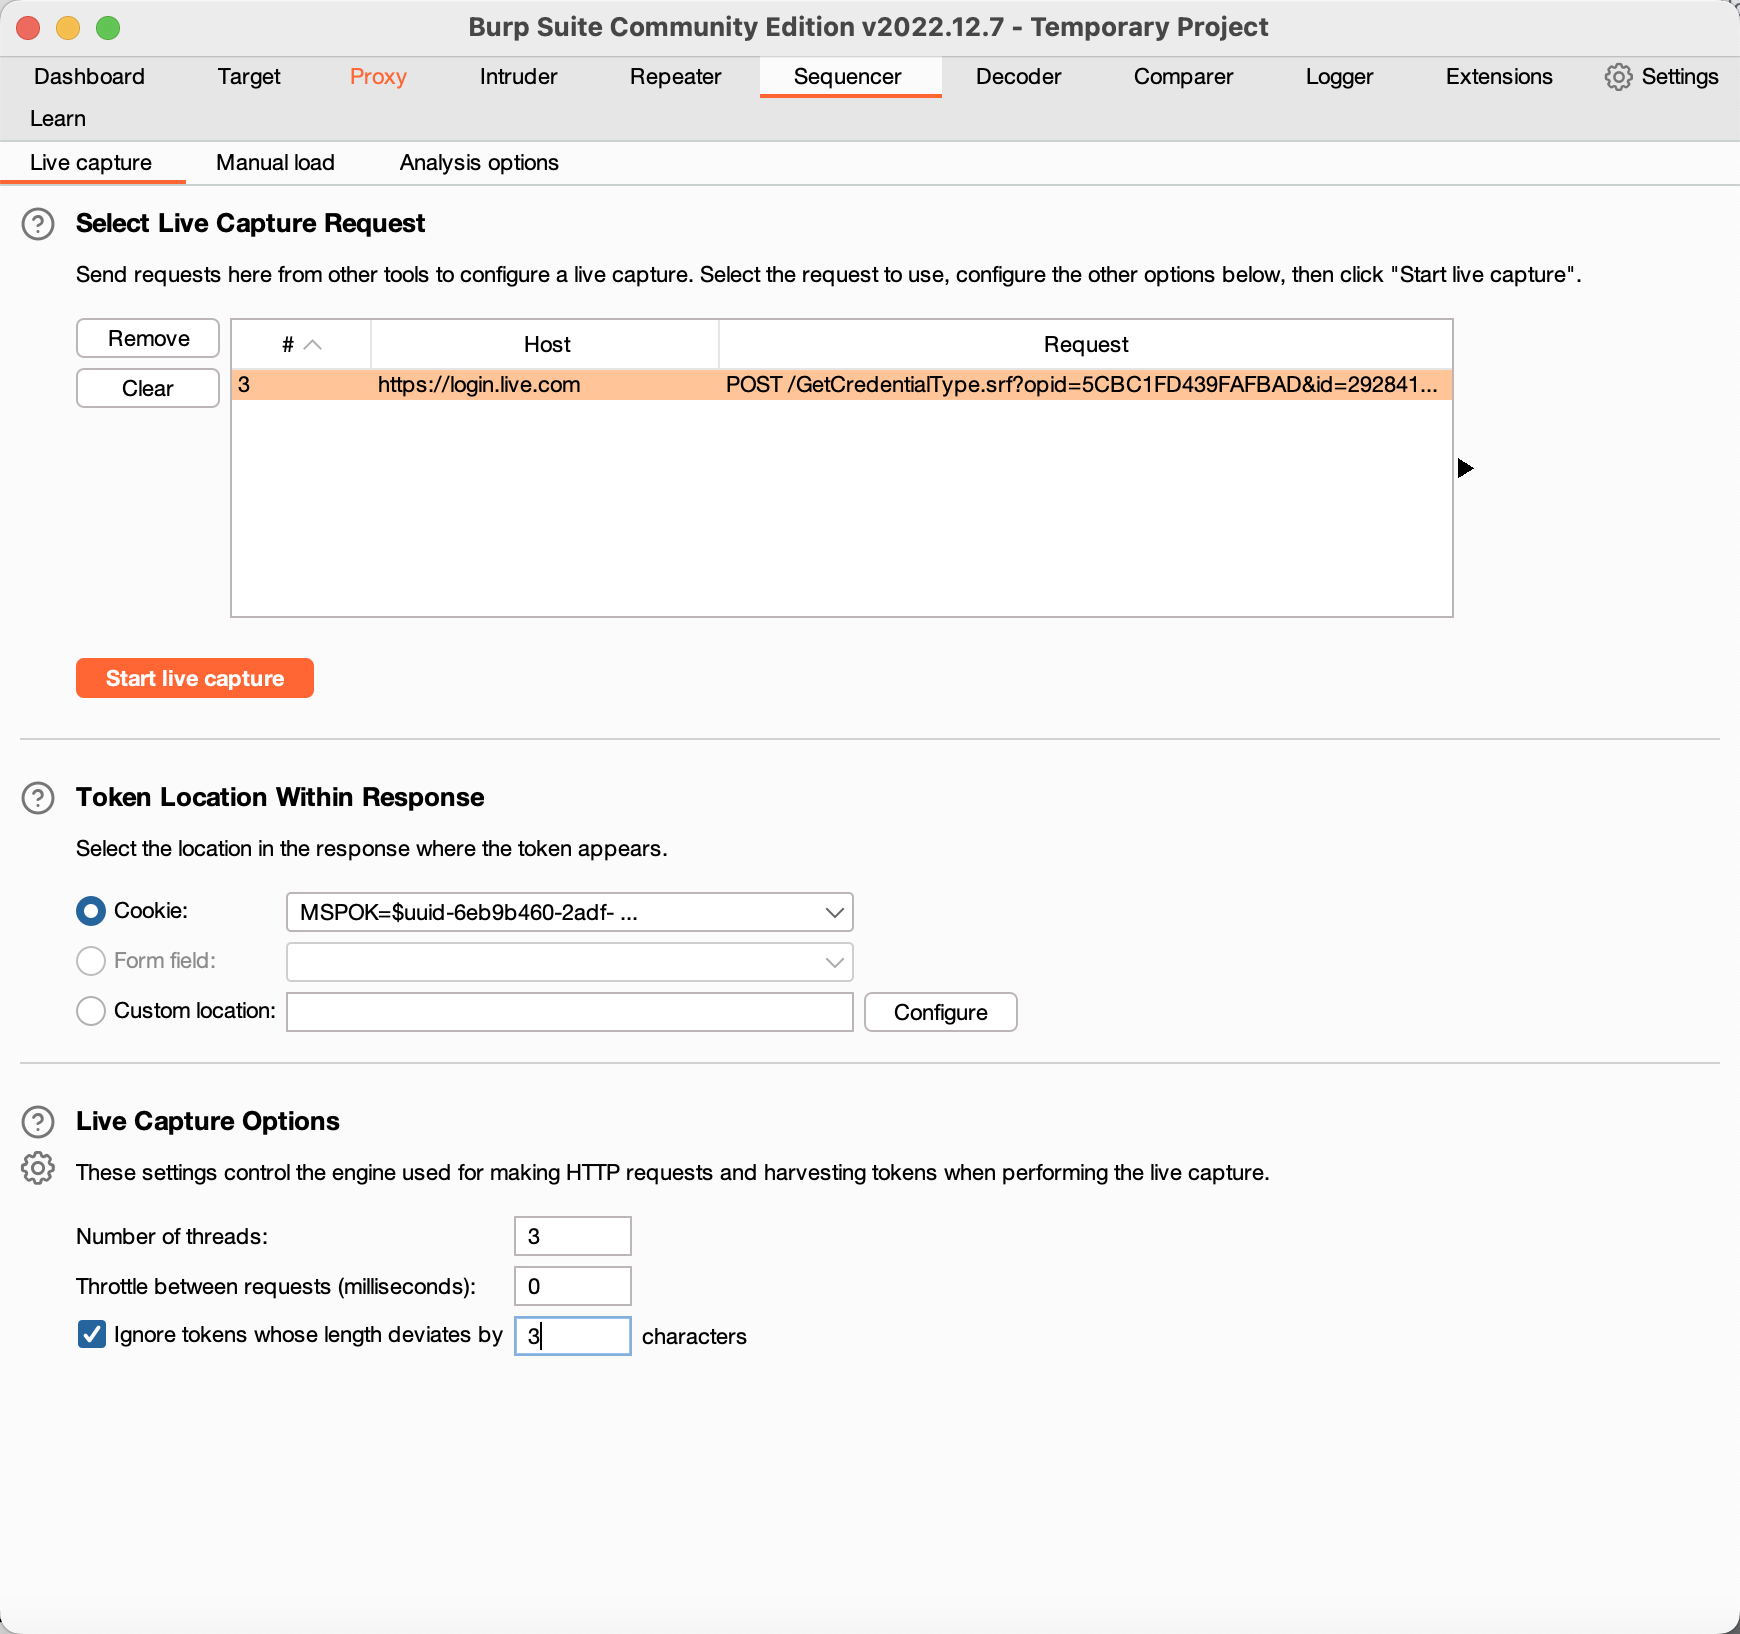Click the Clear button
Image resolution: width=1740 pixels, height=1634 pixels.
coord(148,389)
